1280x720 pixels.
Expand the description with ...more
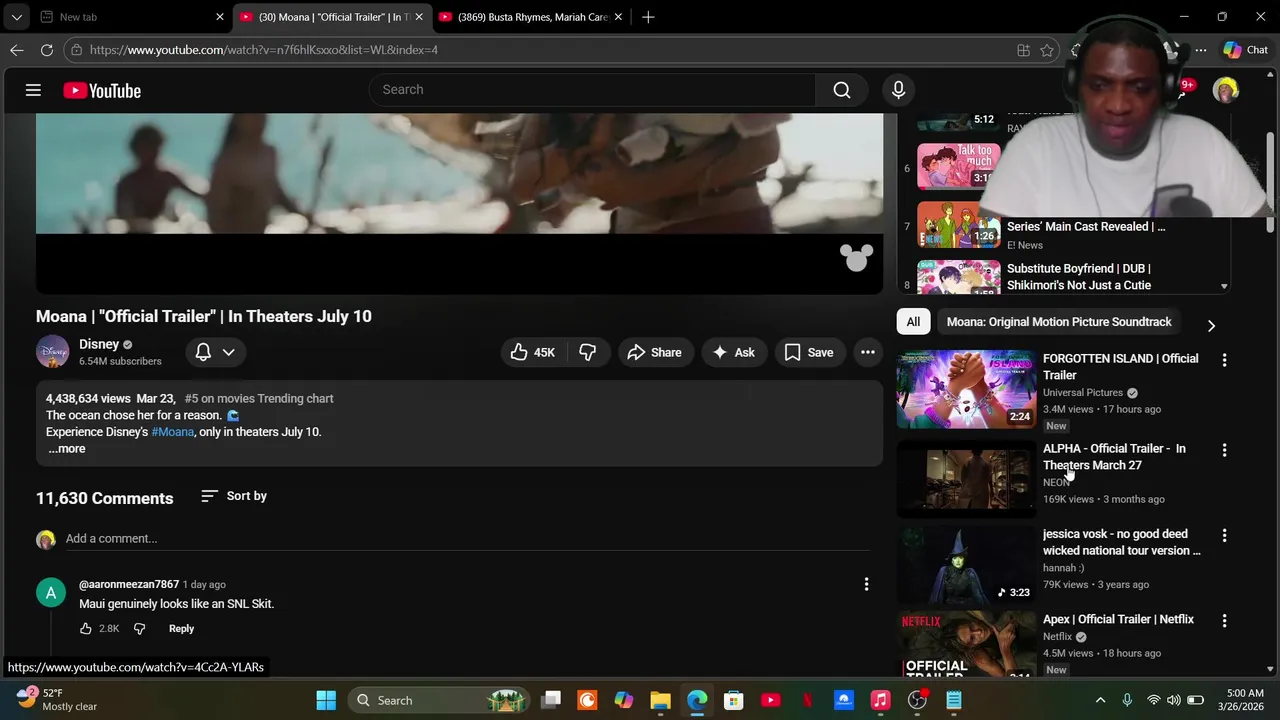pos(67,449)
